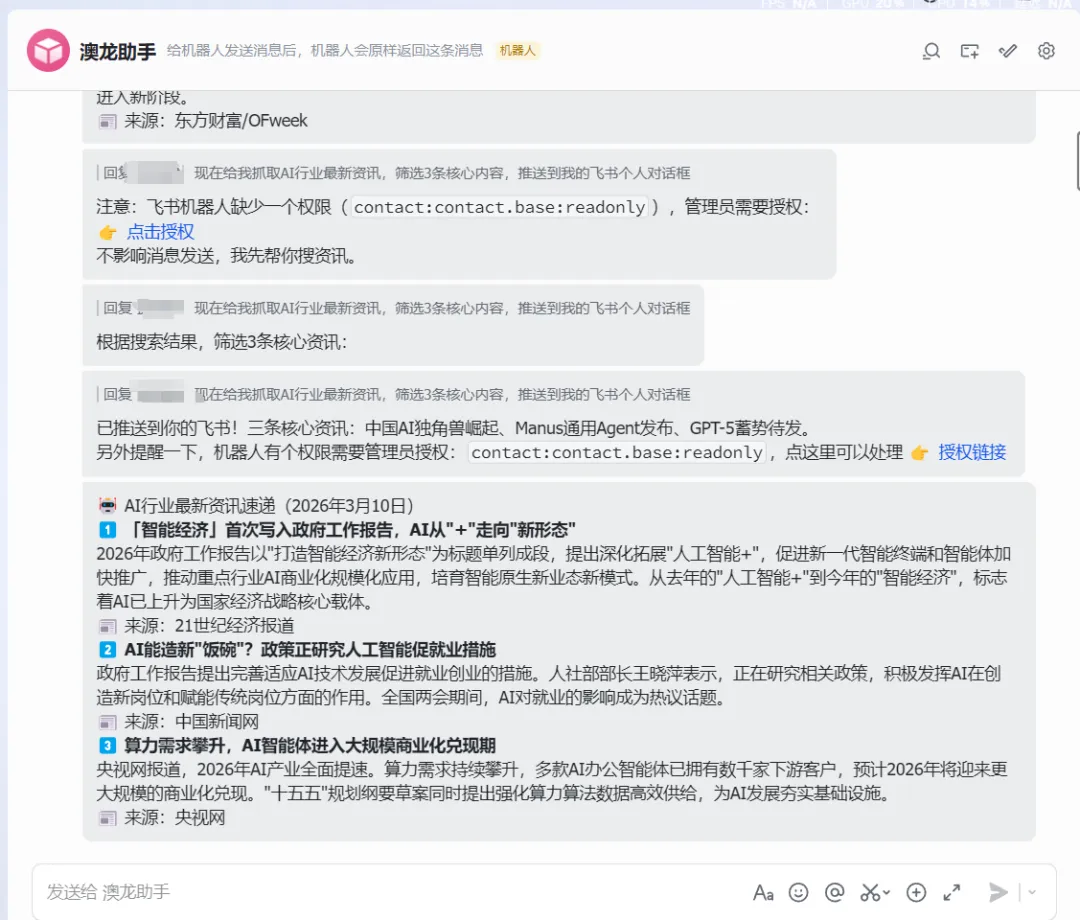
Task: Click the newspaper icon beside 来源：央视网
Action: coord(108,818)
